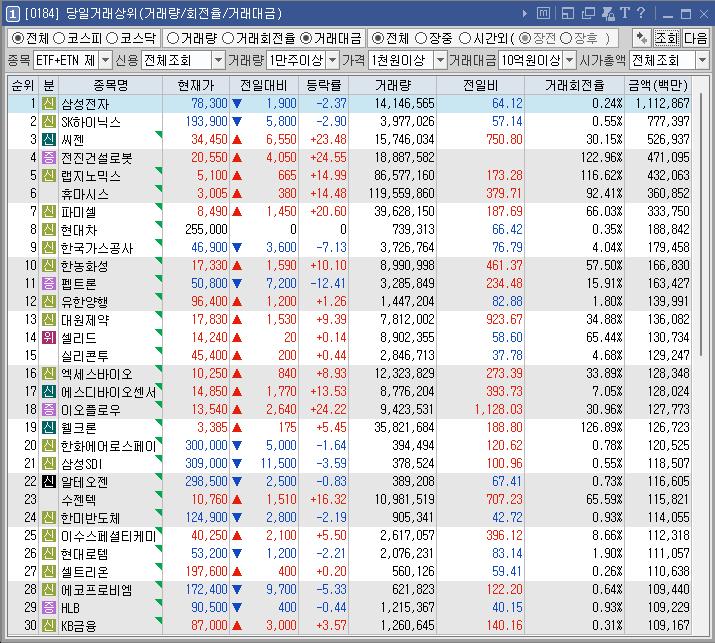Click the 다음 next button

coord(695,38)
